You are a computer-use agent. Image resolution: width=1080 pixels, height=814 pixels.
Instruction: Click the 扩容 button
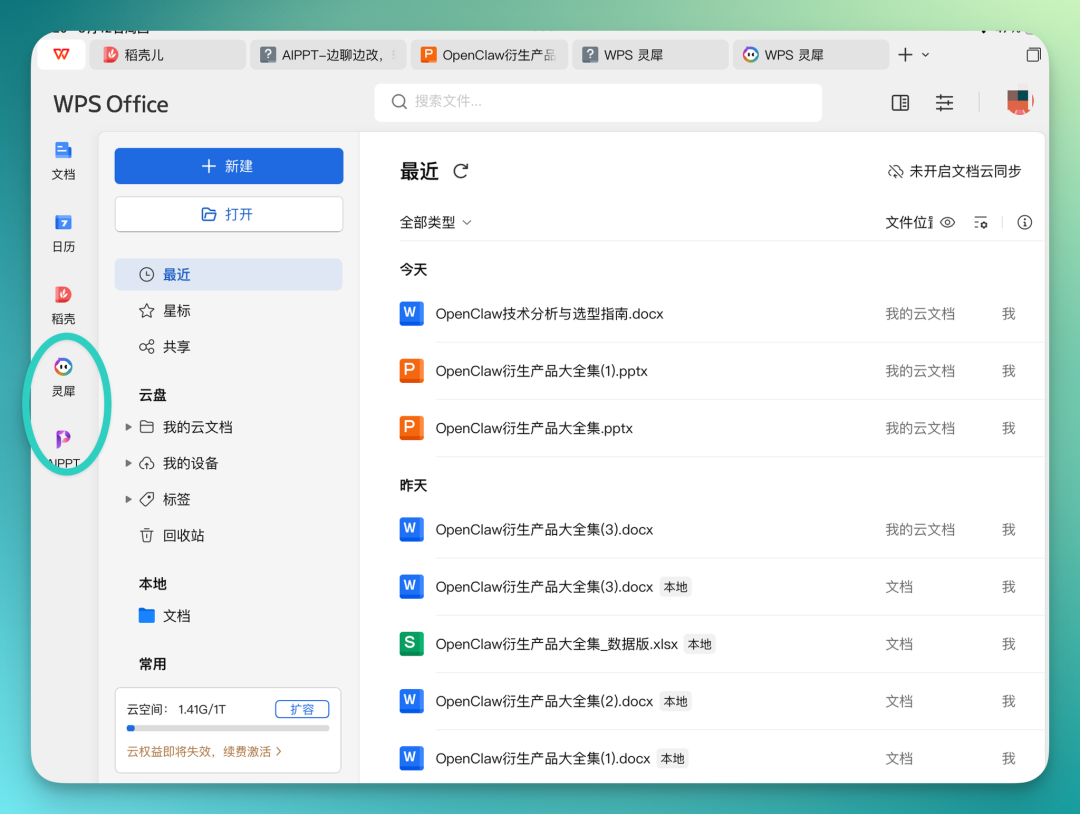[x=302, y=709]
